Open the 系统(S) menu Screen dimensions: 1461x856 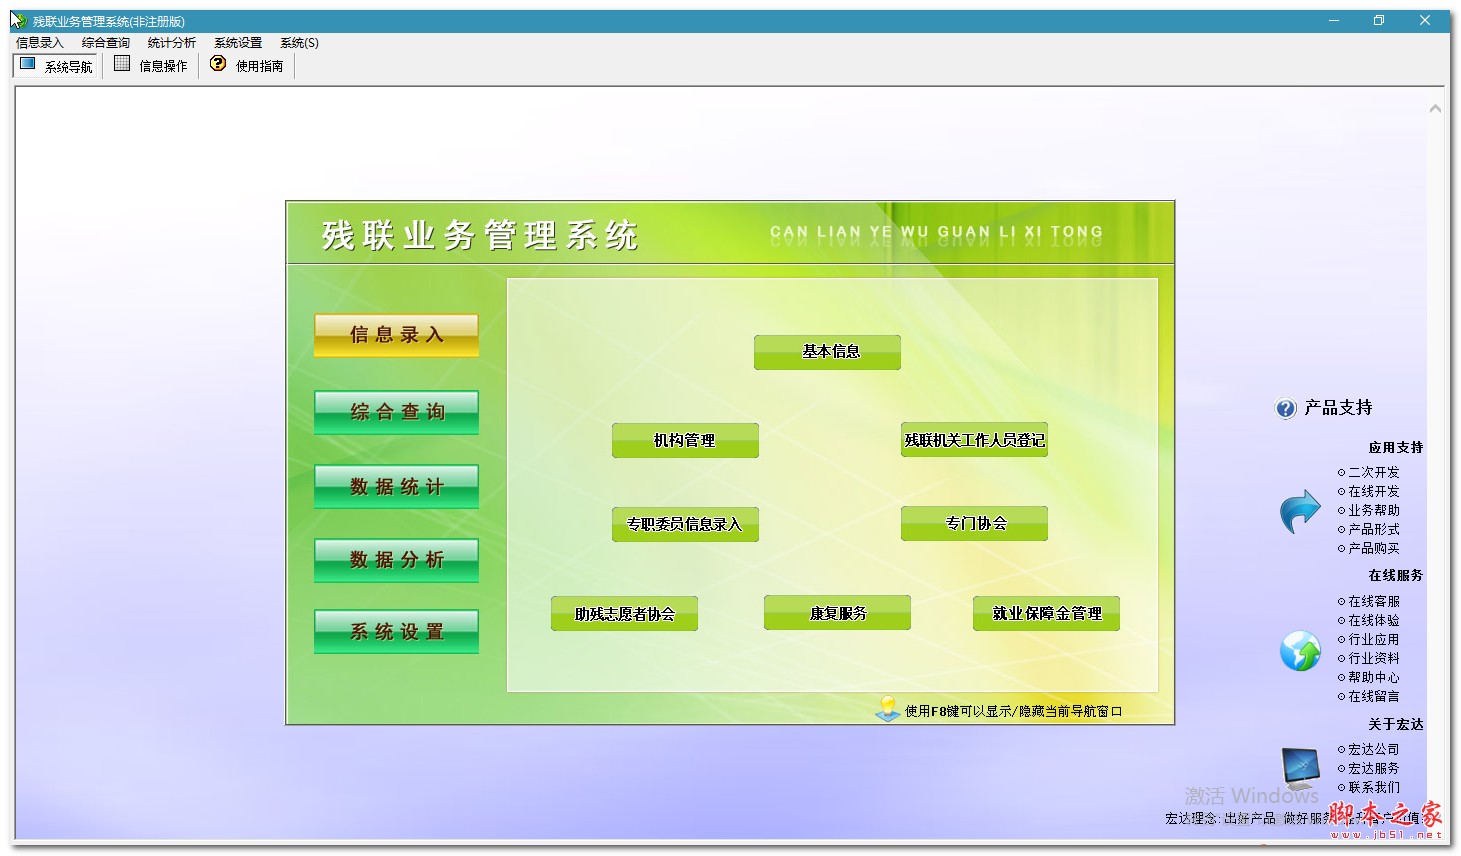click(x=297, y=42)
